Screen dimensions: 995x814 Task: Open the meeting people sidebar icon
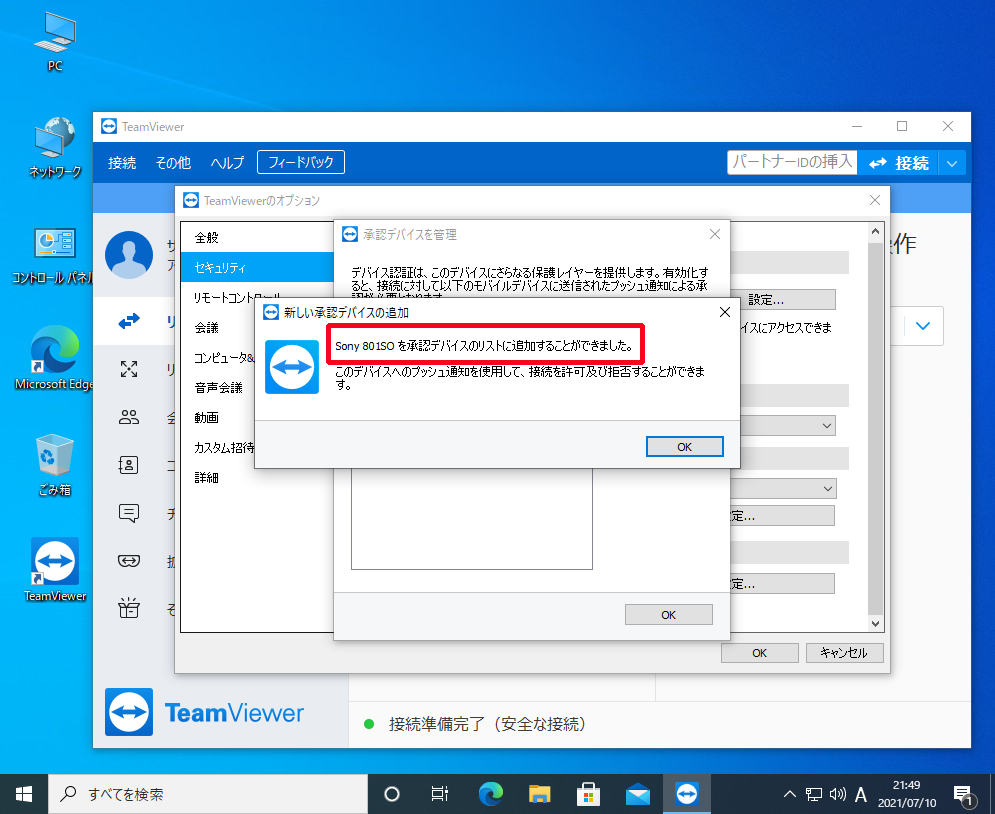[x=129, y=418]
